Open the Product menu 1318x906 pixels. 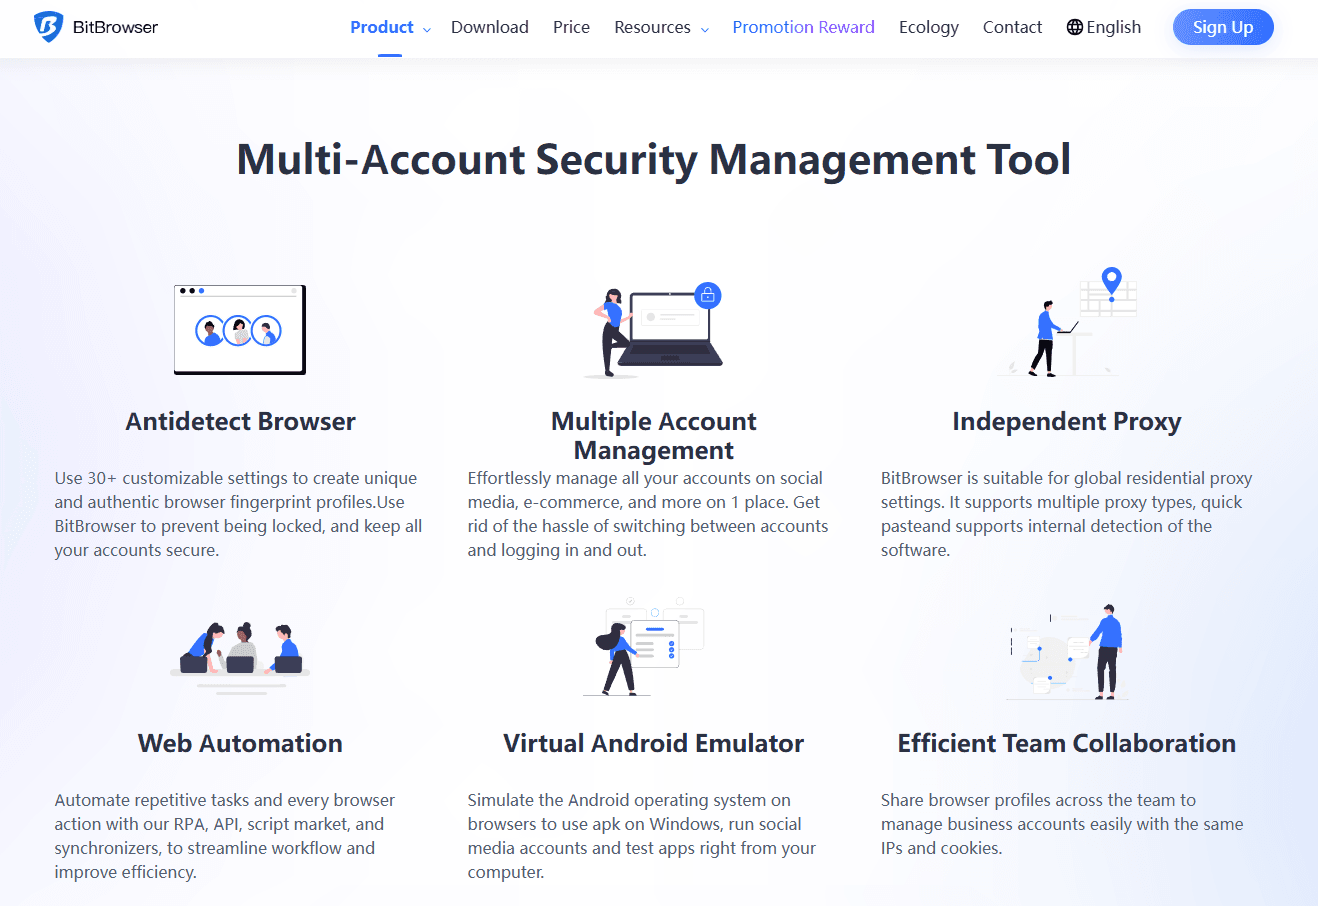pyautogui.click(x=382, y=27)
